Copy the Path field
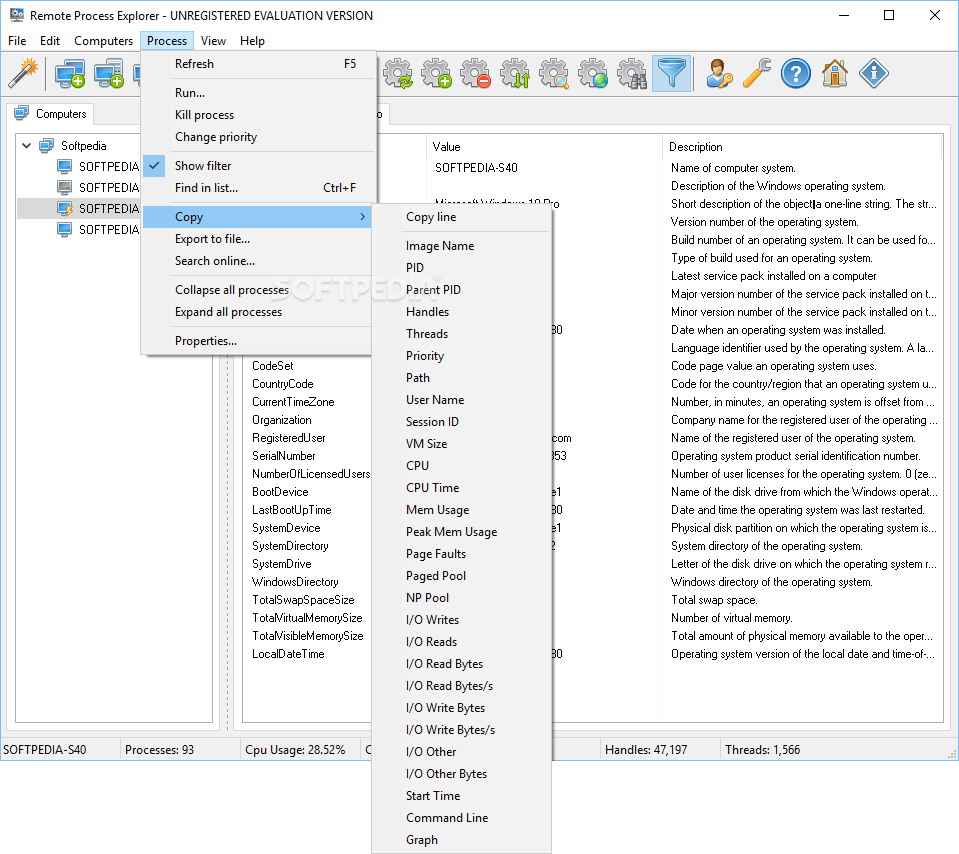Viewport: 959px width, 854px height. point(462,378)
